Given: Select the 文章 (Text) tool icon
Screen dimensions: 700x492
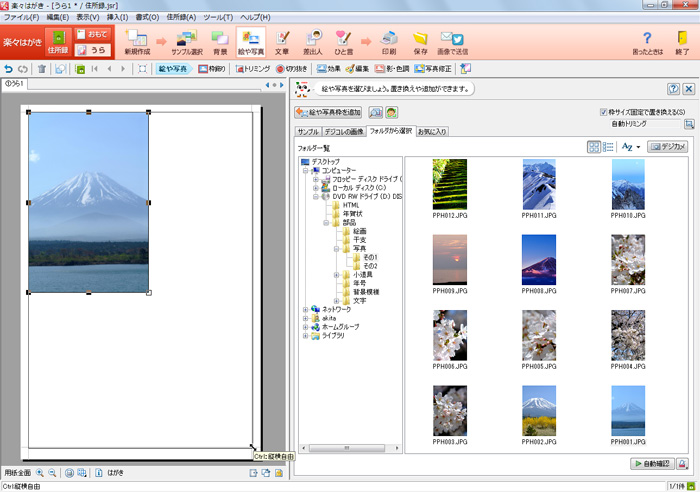Looking at the screenshot, I should click(x=282, y=42).
